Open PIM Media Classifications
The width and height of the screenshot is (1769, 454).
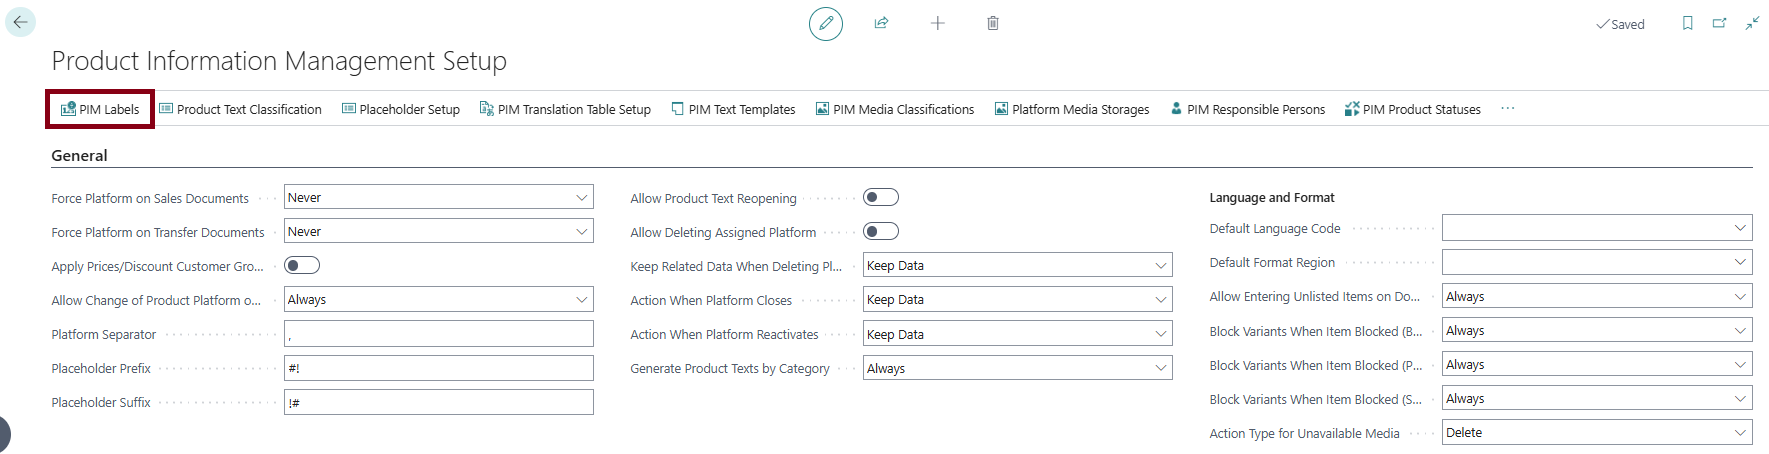pos(895,109)
